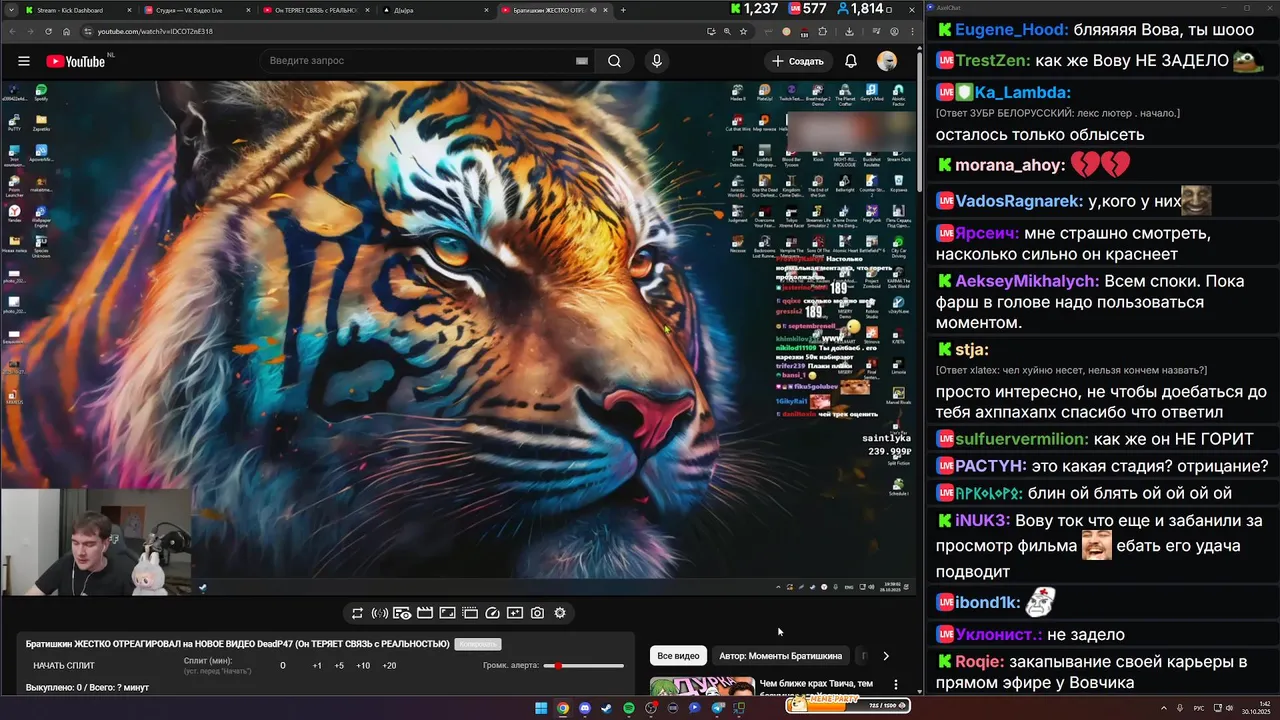Take a screenshot with the camera icon
Image resolution: width=1280 pixels, height=720 pixels.
pos(537,613)
